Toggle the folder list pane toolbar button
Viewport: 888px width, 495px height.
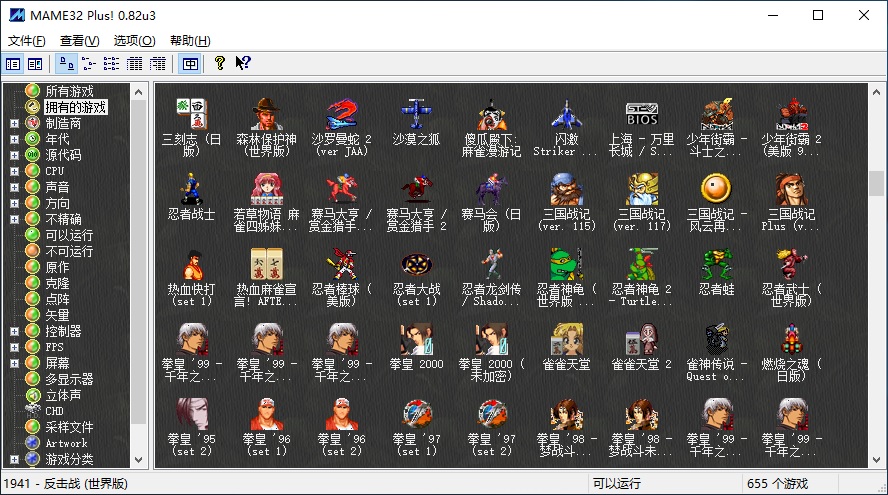(13, 64)
